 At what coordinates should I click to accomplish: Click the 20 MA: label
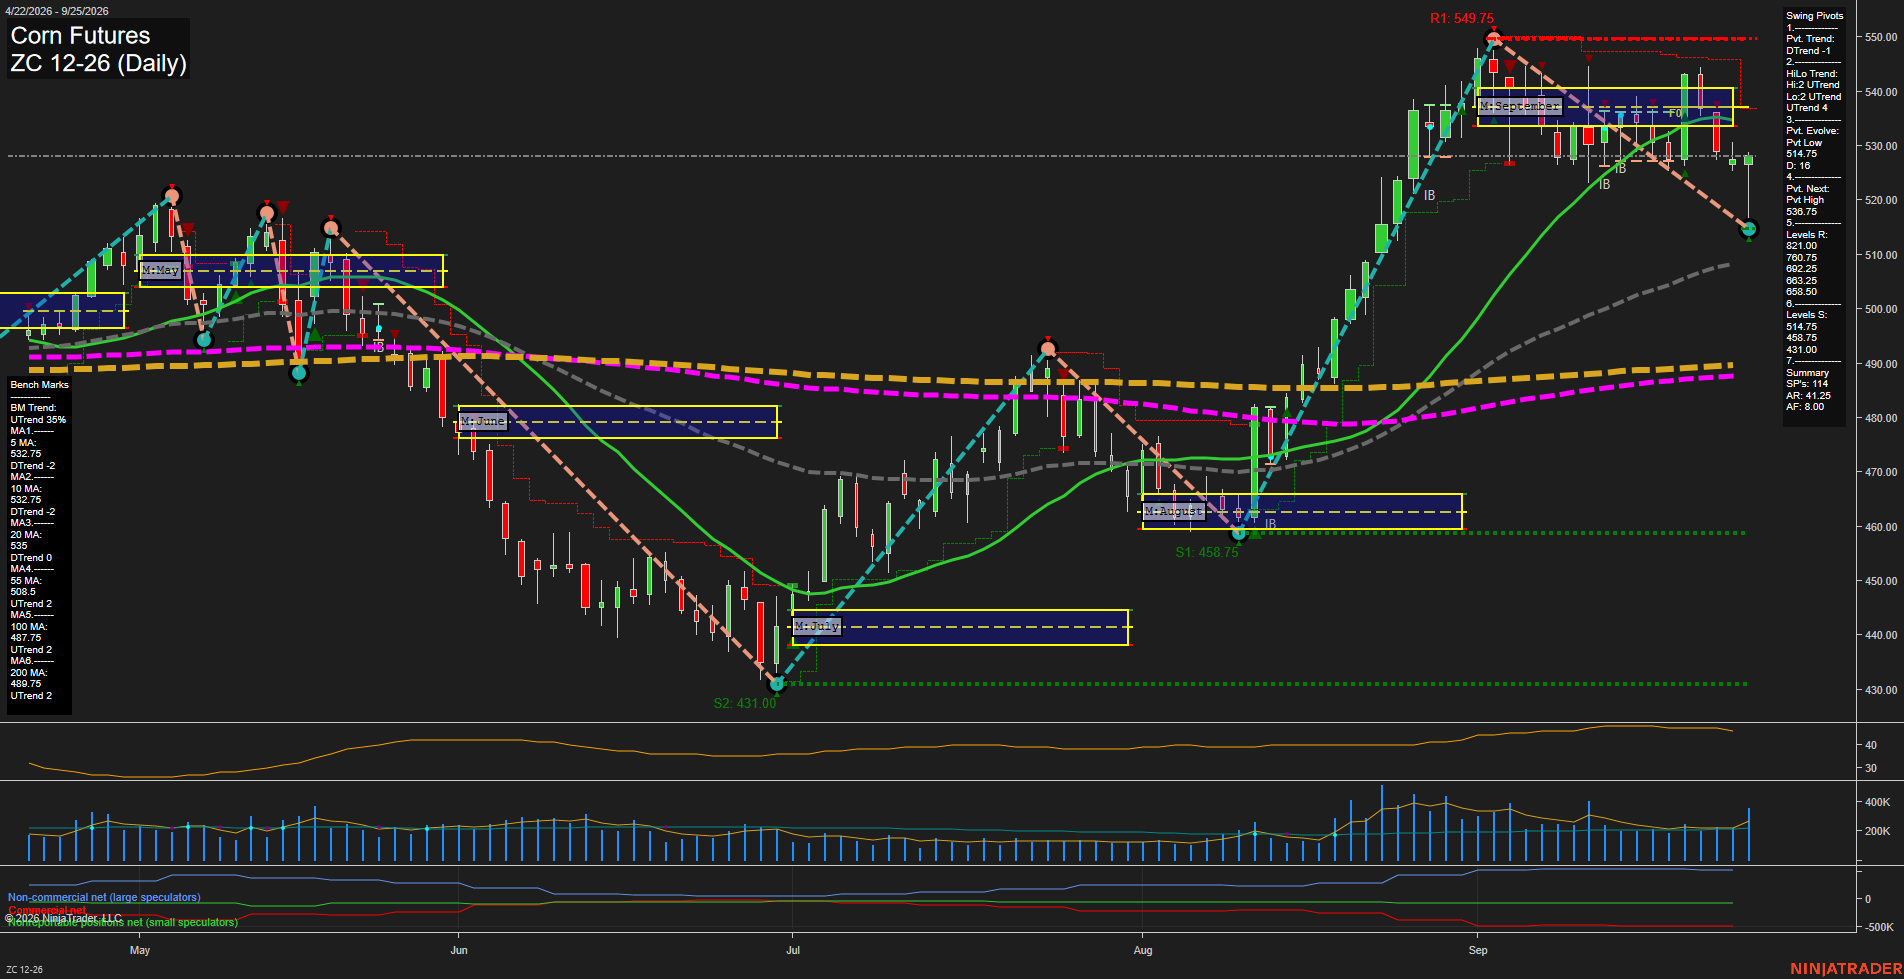coord(25,535)
